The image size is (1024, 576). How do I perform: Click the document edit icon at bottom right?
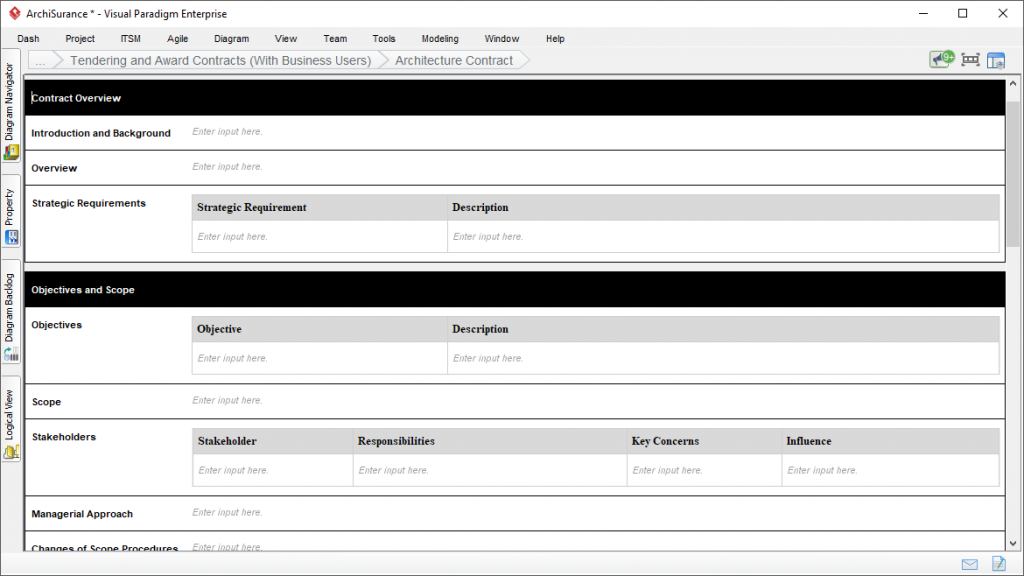click(x=997, y=563)
